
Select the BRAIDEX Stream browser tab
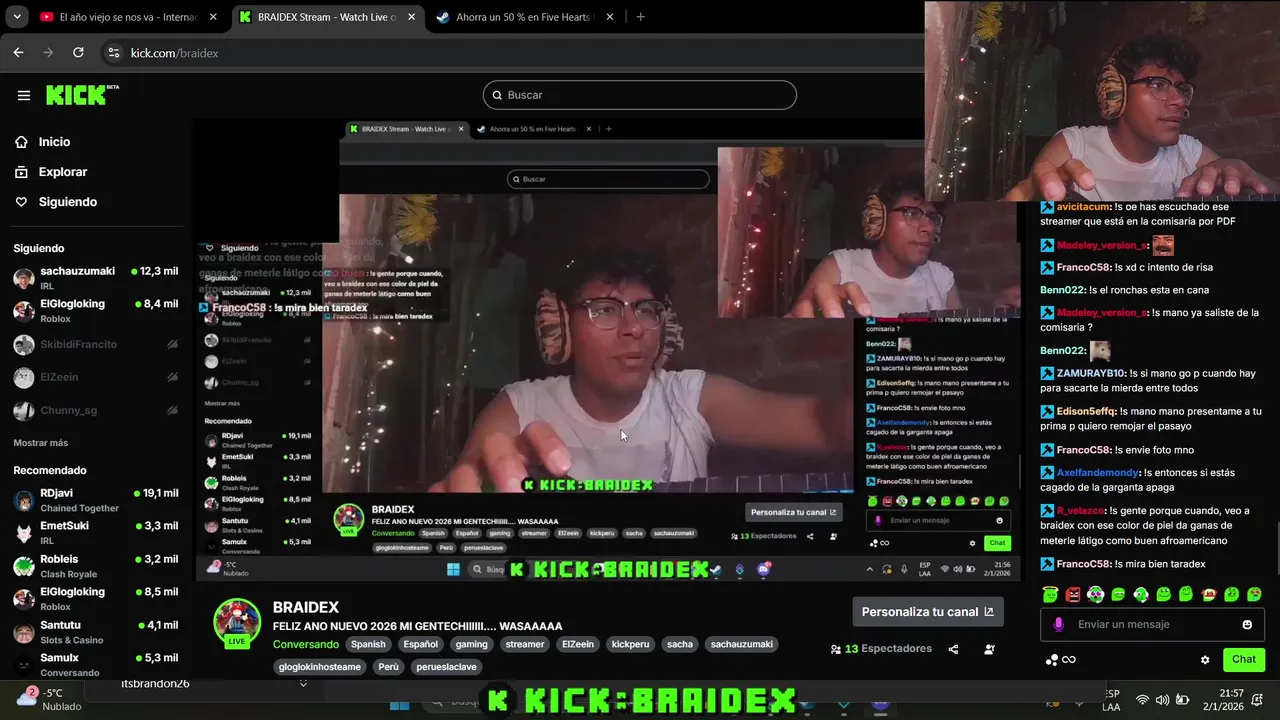328,17
